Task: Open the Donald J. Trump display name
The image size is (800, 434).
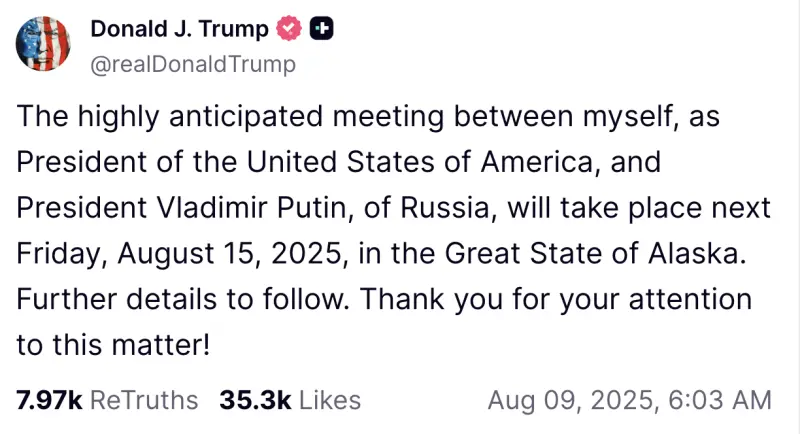Action: [180, 29]
